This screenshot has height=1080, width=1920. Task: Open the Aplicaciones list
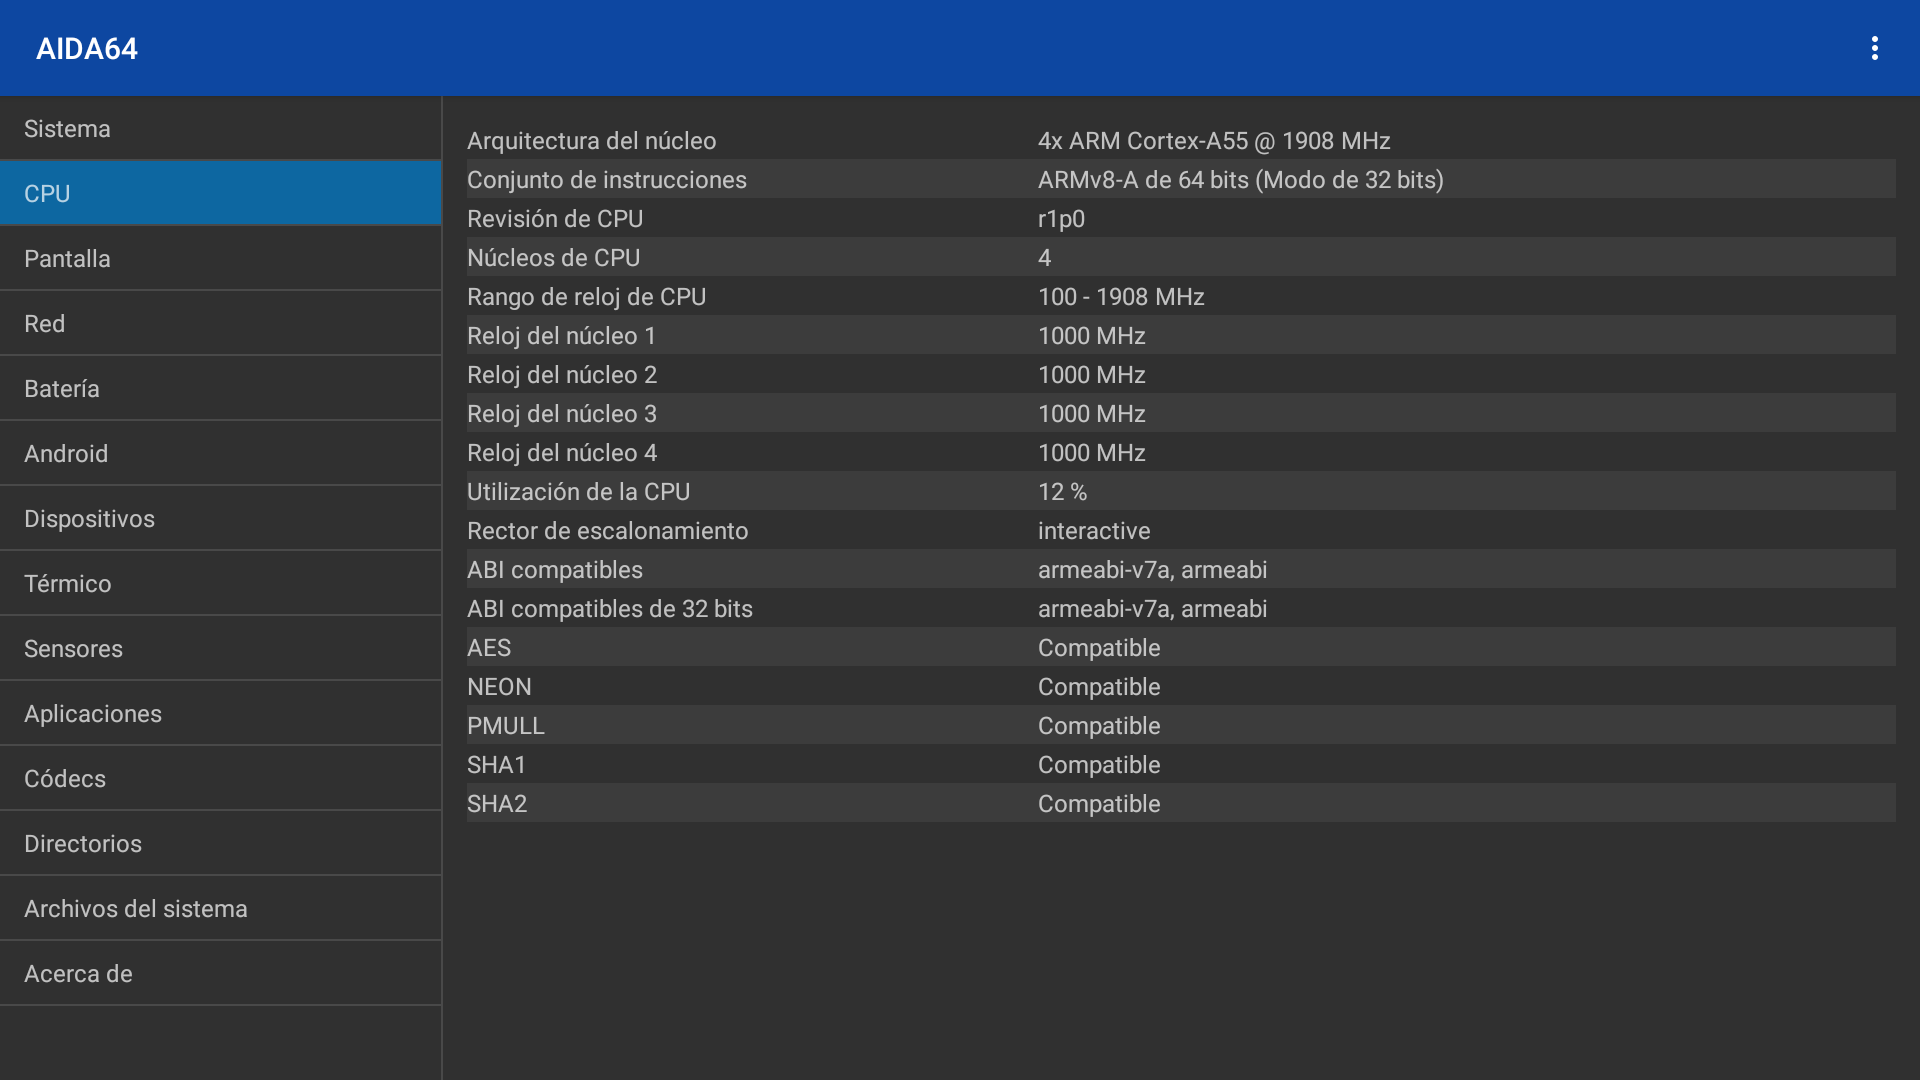coord(220,714)
